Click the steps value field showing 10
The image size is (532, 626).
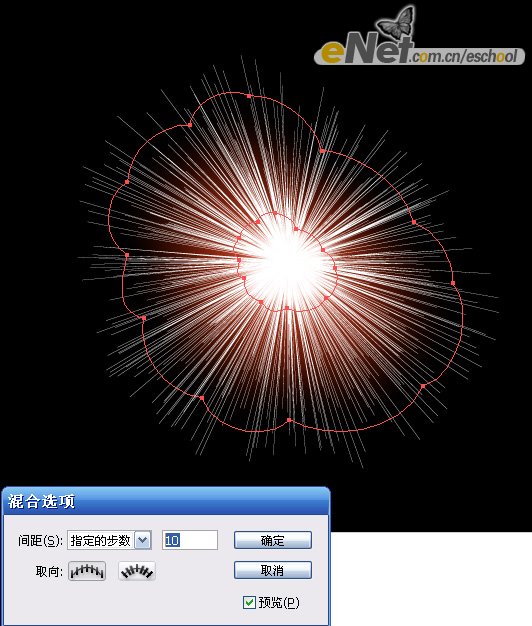tap(190, 540)
